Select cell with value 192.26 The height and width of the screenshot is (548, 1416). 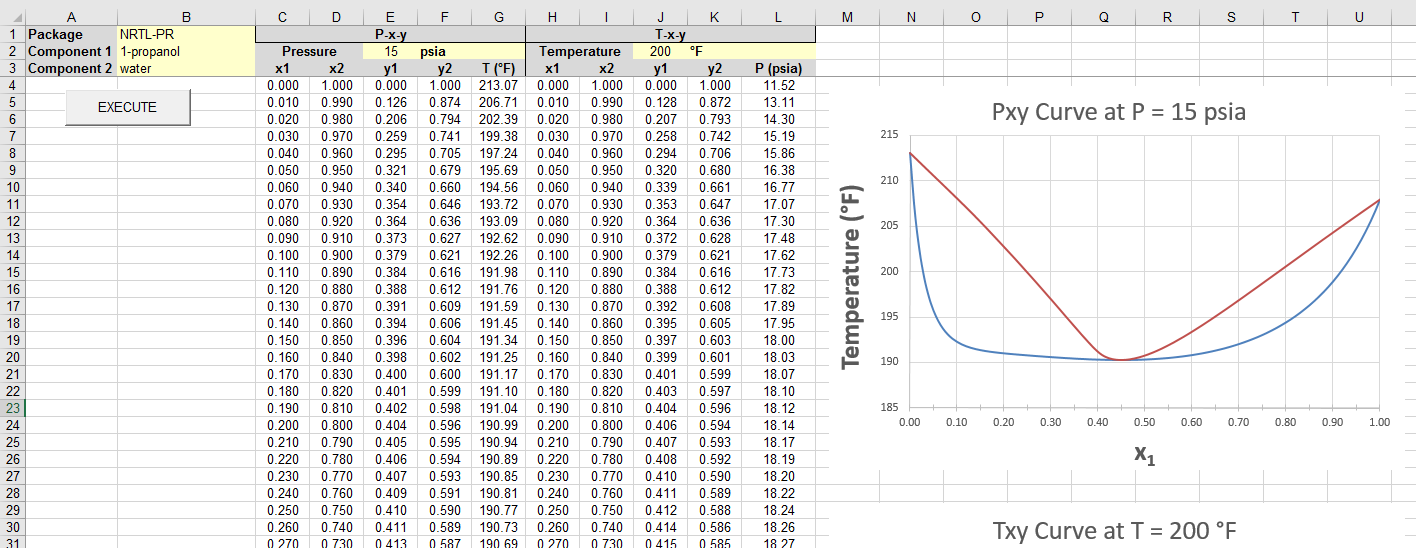point(499,255)
